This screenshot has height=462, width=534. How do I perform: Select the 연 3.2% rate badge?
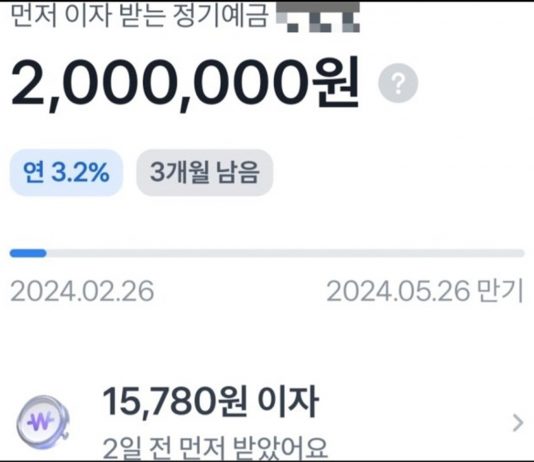[x=66, y=172]
